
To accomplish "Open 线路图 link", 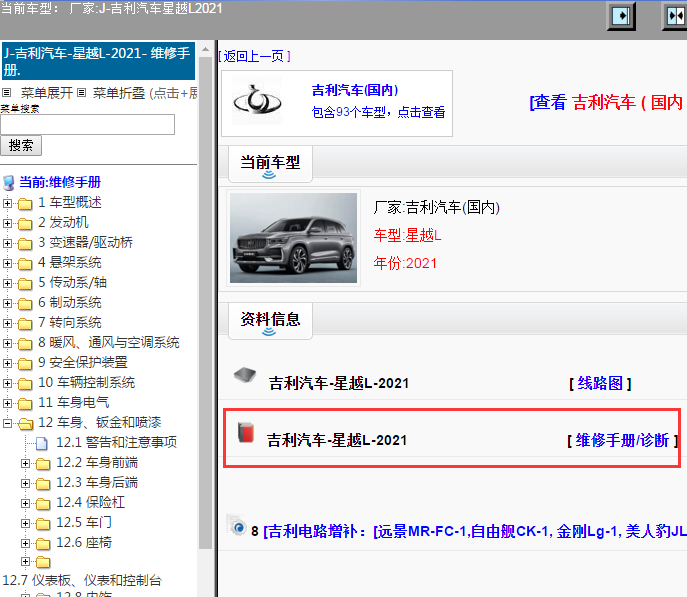I will (600, 383).
